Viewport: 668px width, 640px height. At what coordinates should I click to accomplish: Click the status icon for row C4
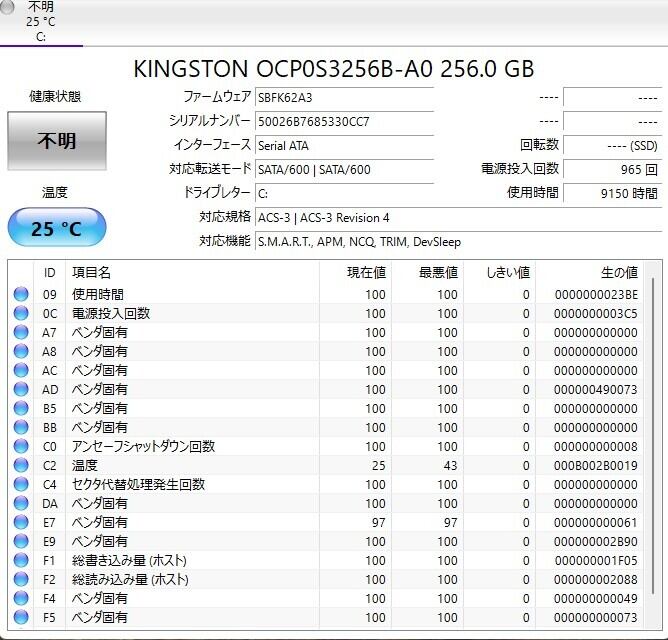21,484
